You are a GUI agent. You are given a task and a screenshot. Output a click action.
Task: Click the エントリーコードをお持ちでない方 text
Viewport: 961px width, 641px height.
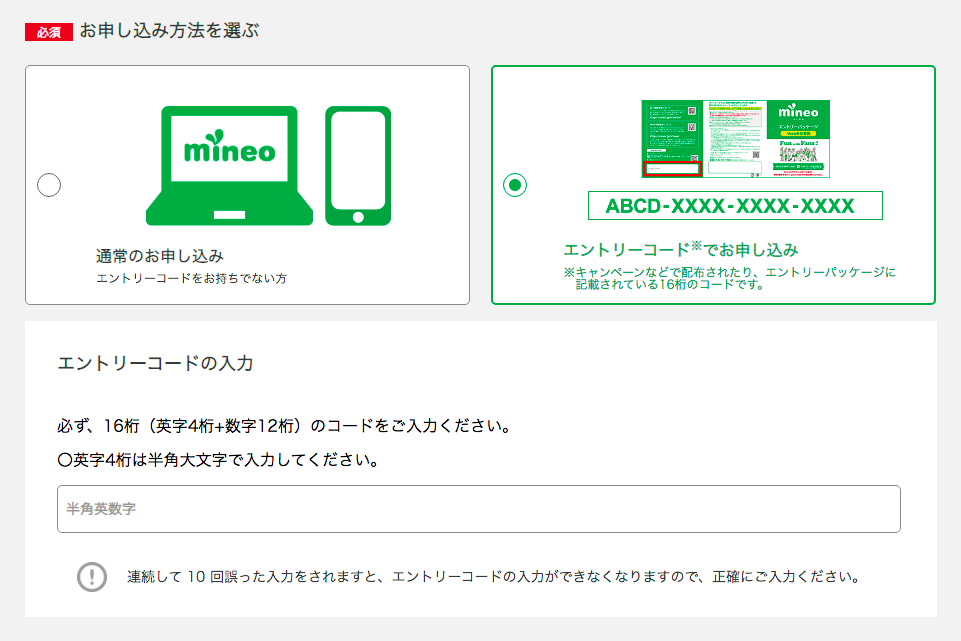pyautogui.click(x=191, y=278)
